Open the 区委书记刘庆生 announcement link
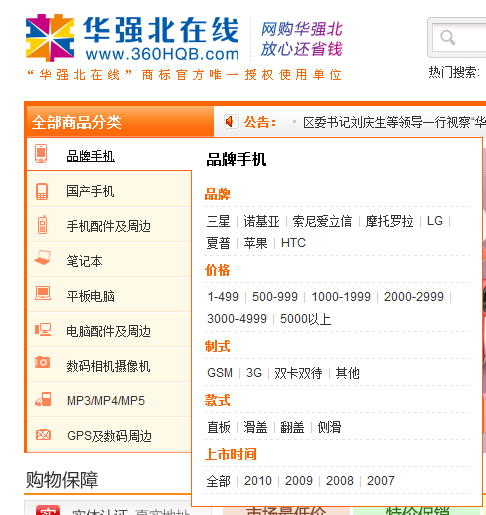Image resolution: width=486 pixels, height=515 pixels. pyautogui.click(x=394, y=122)
